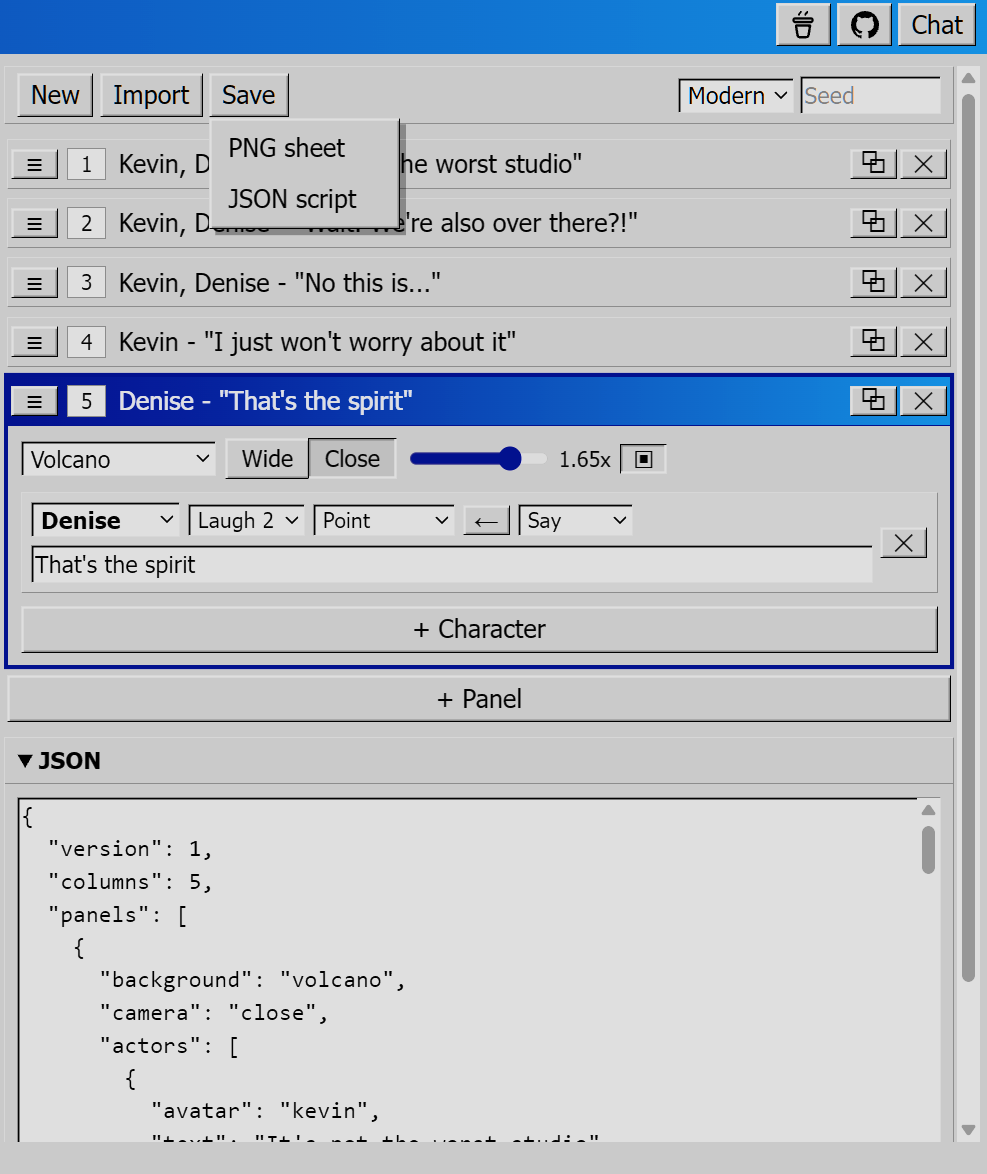Add a character with + Character
The image size is (987, 1174).
[x=479, y=629]
